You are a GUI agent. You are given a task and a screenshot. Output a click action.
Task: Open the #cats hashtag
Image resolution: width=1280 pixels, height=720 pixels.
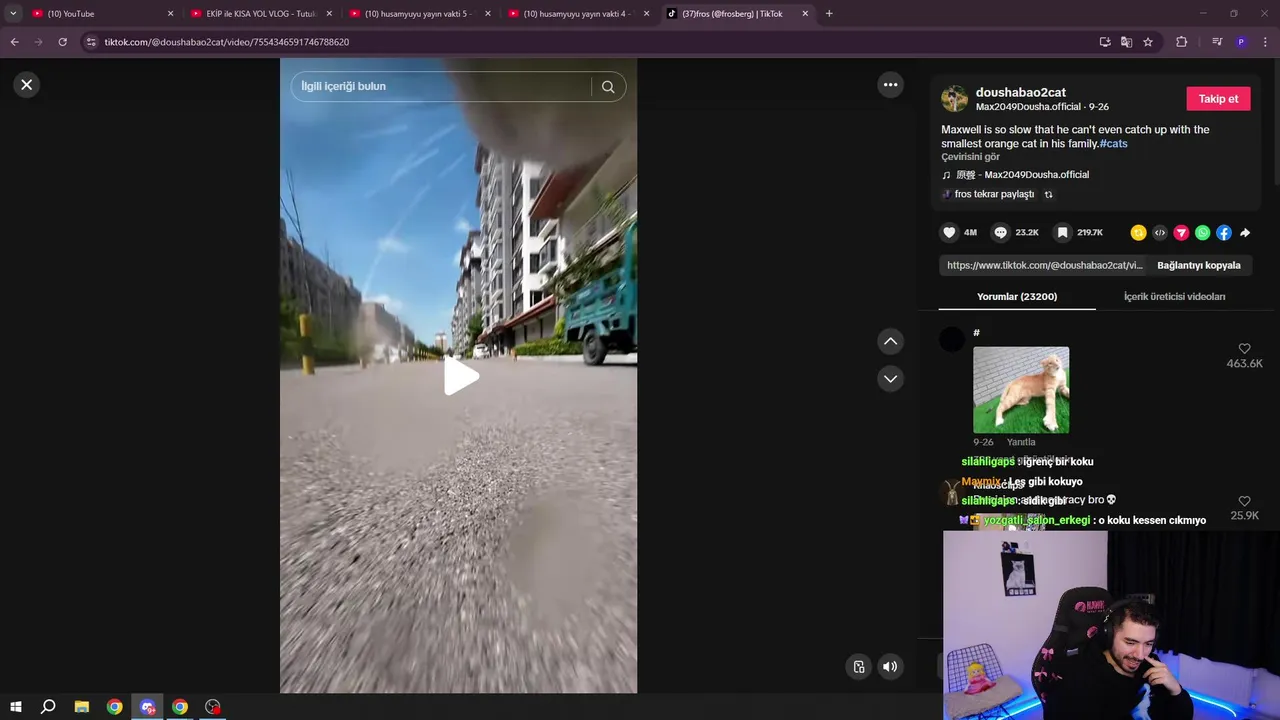click(1113, 144)
